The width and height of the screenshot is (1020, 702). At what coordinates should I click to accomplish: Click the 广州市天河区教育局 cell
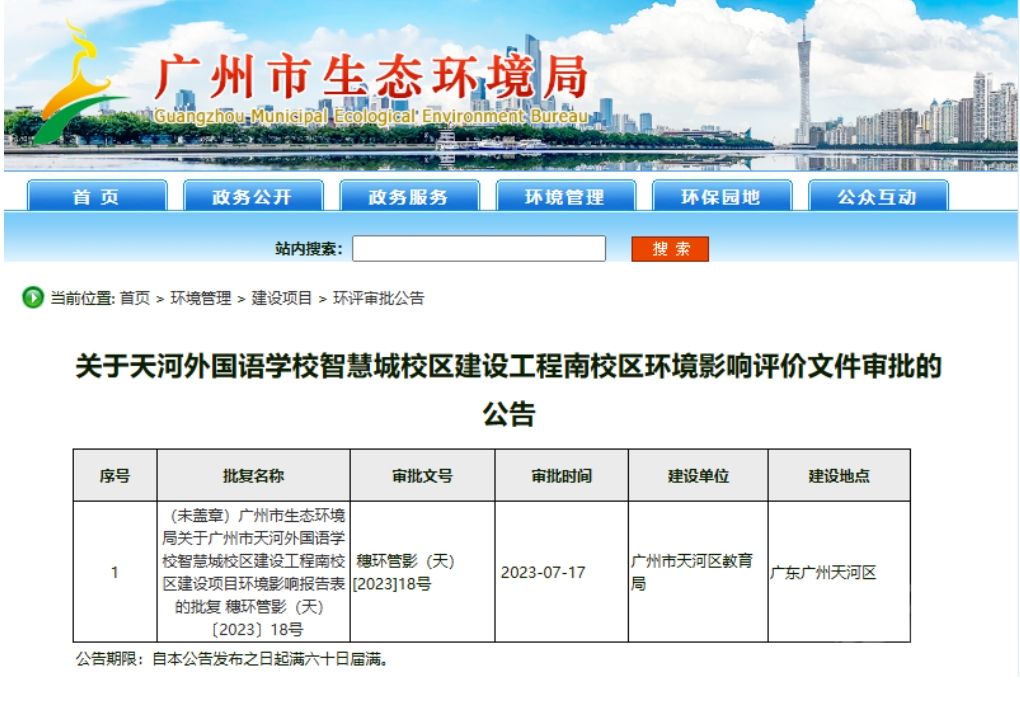(x=699, y=572)
